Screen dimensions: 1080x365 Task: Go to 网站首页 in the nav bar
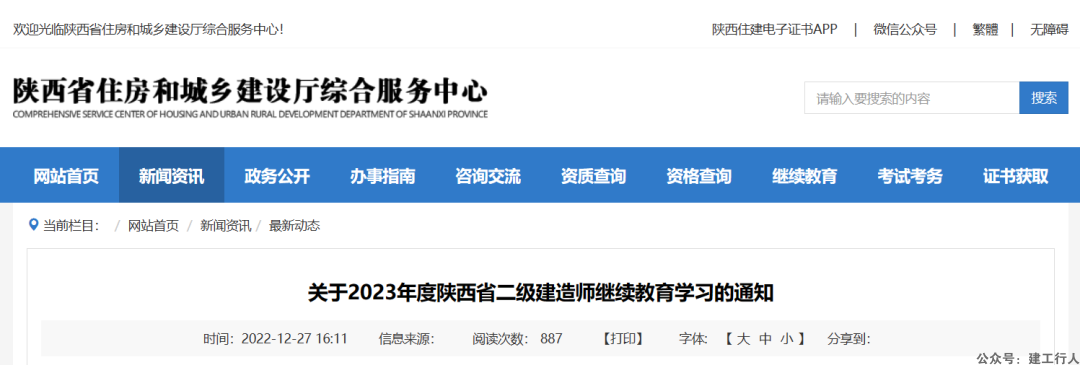click(x=66, y=176)
